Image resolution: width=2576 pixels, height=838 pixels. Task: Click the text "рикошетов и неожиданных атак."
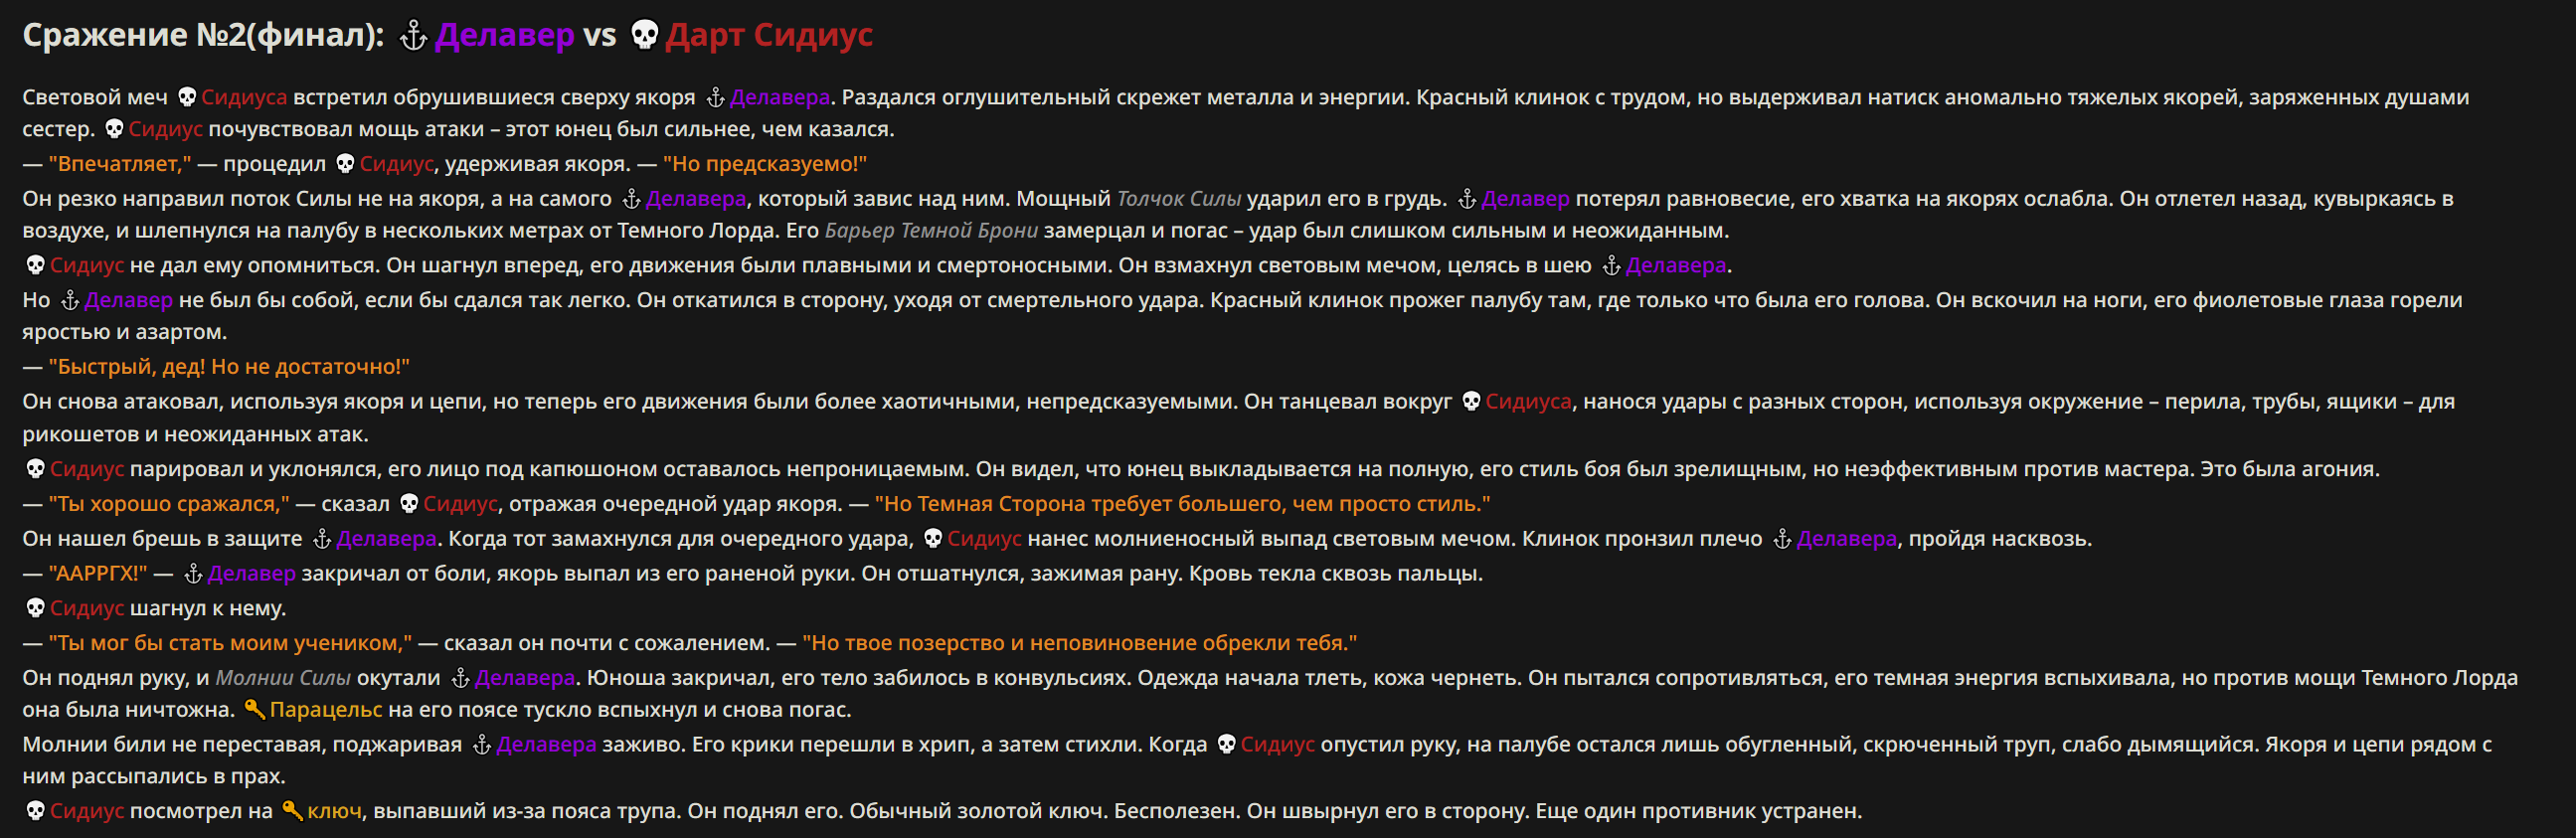[x=196, y=435]
